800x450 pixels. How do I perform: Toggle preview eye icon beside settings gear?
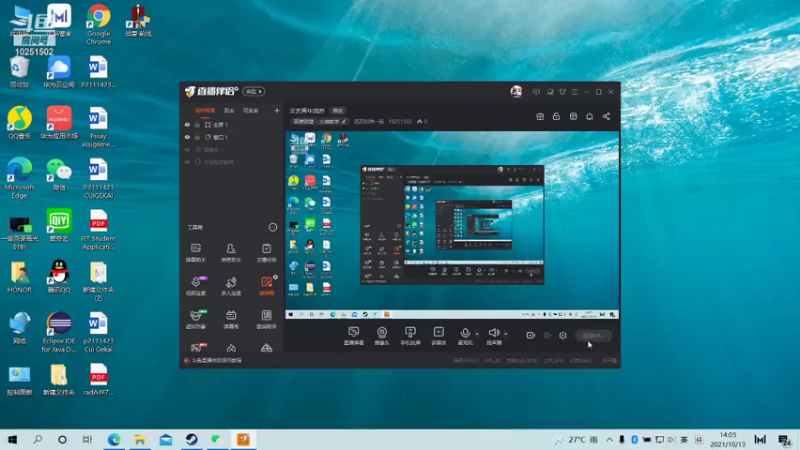pyautogui.click(x=547, y=336)
